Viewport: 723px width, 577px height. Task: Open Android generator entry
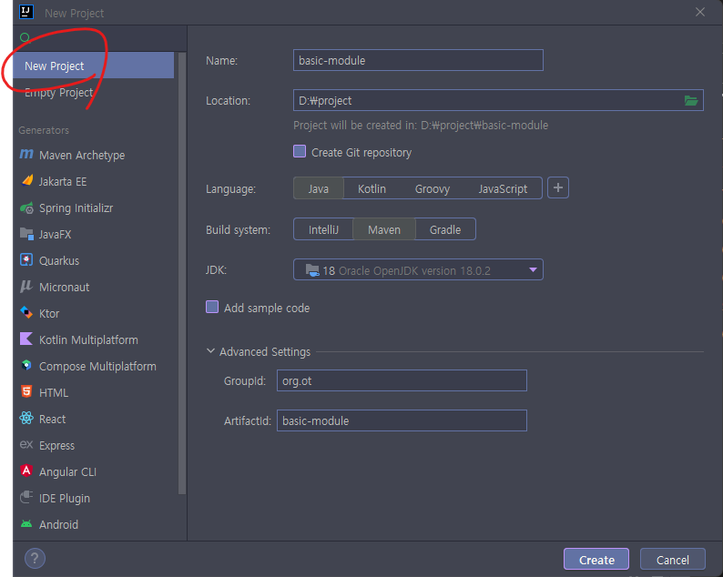[x=94, y=524]
